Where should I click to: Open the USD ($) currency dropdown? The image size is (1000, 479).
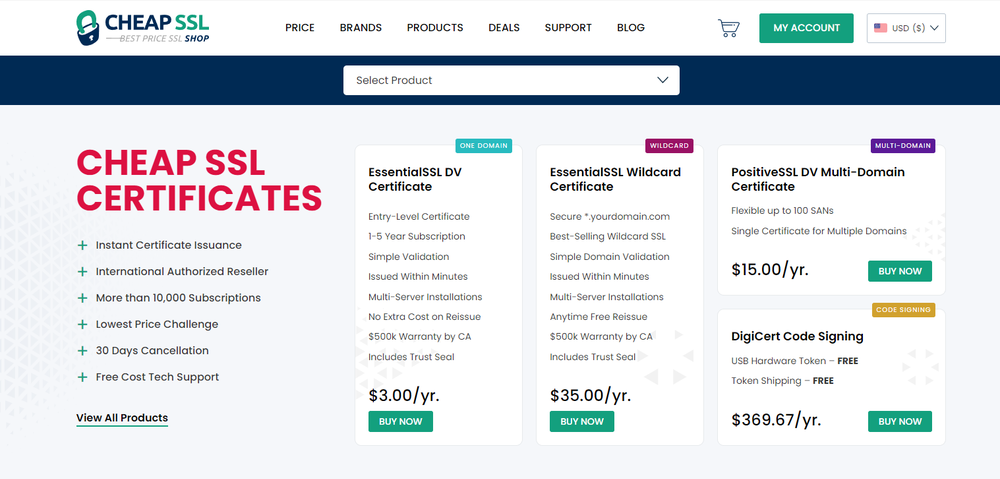[906, 28]
